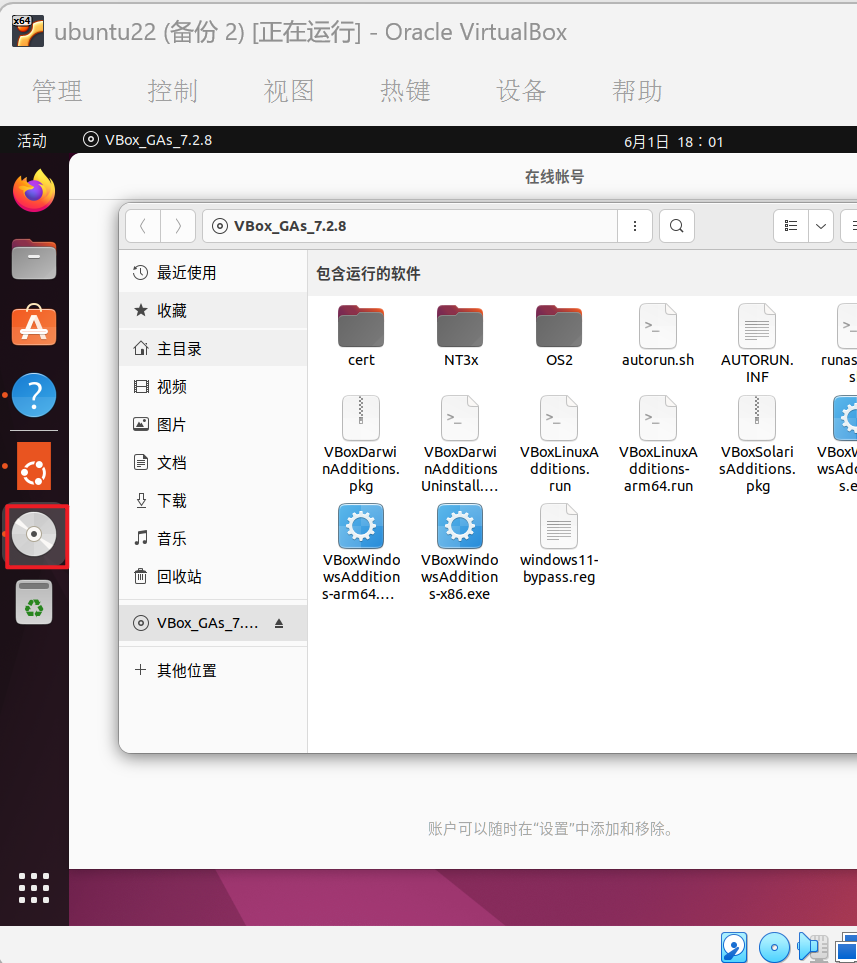The height and width of the screenshot is (963, 857).
Task: Click the optical disc dock icon
Action: pos(34,534)
